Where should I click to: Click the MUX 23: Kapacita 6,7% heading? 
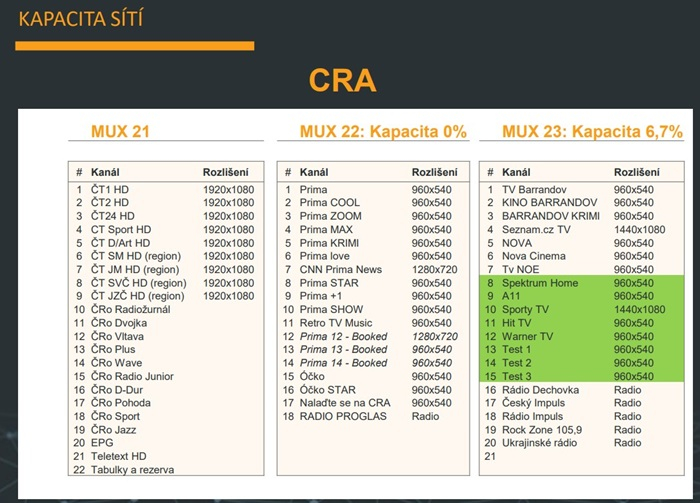coord(592,132)
